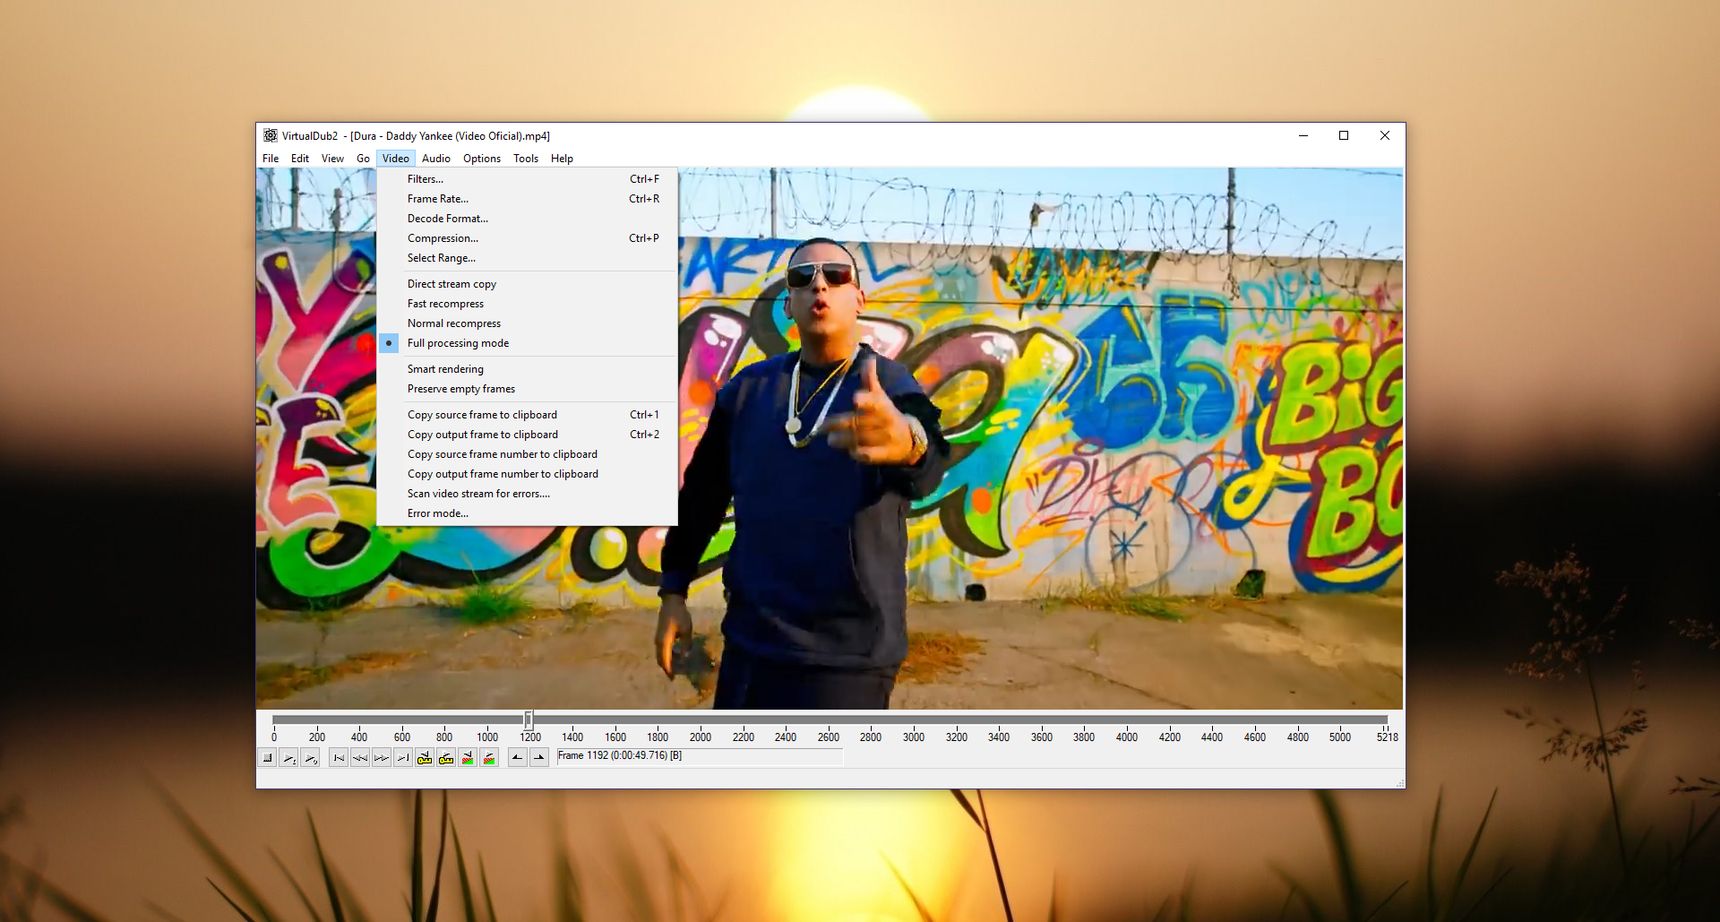Open the View menu
The height and width of the screenshot is (922, 1720).
click(x=332, y=158)
